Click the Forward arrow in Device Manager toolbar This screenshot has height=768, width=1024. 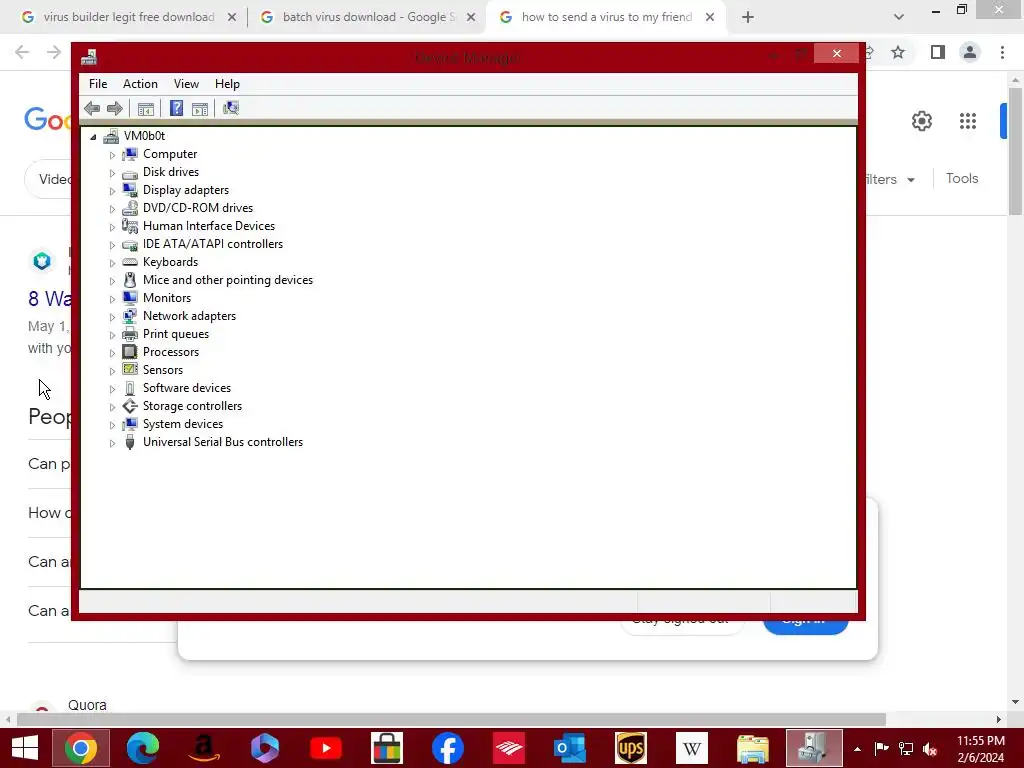tap(114, 108)
